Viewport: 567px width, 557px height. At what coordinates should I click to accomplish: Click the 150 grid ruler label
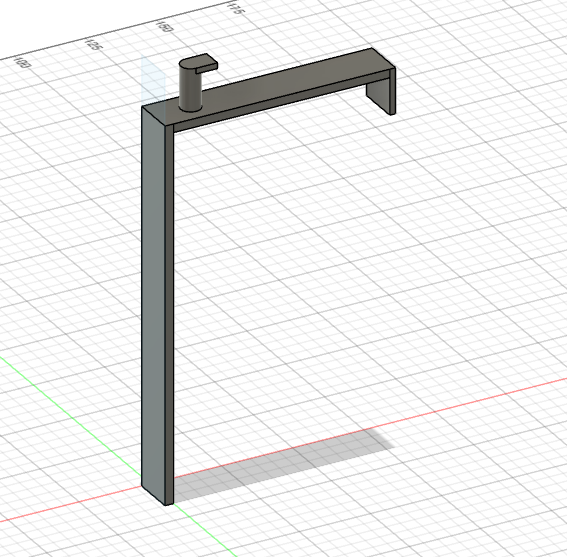coord(164,27)
